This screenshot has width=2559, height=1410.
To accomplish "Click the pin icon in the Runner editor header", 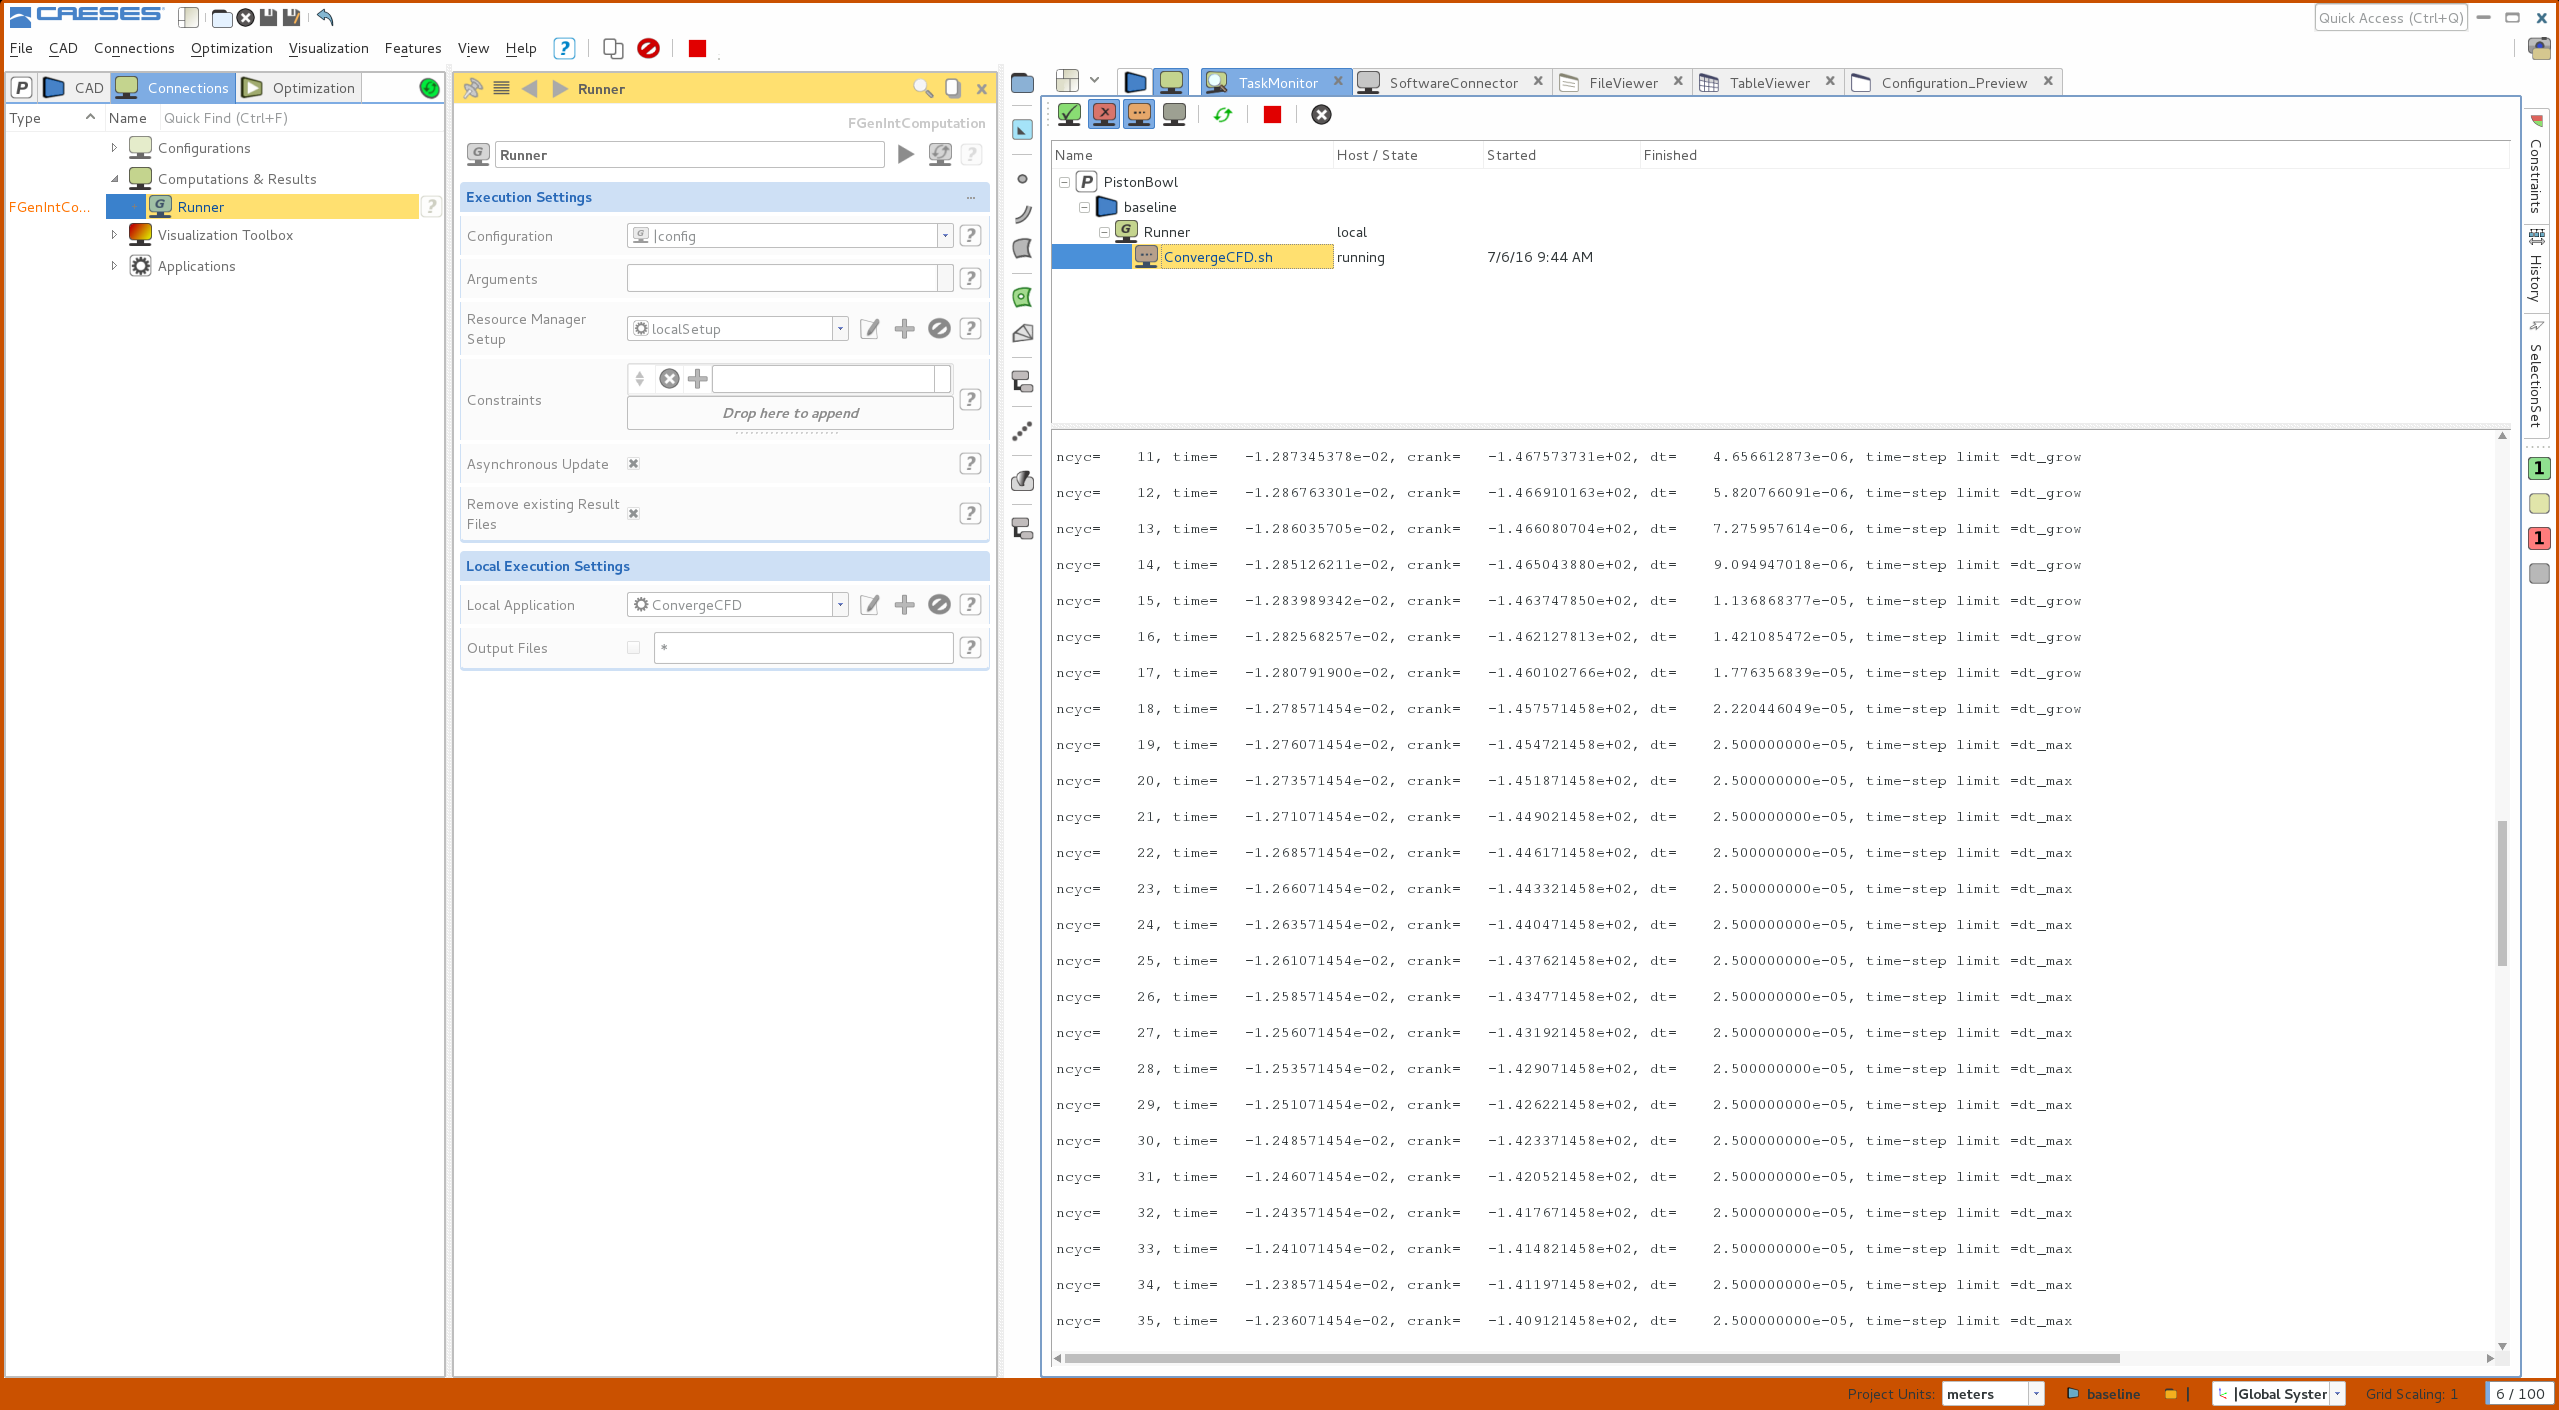I will point(473,88).
